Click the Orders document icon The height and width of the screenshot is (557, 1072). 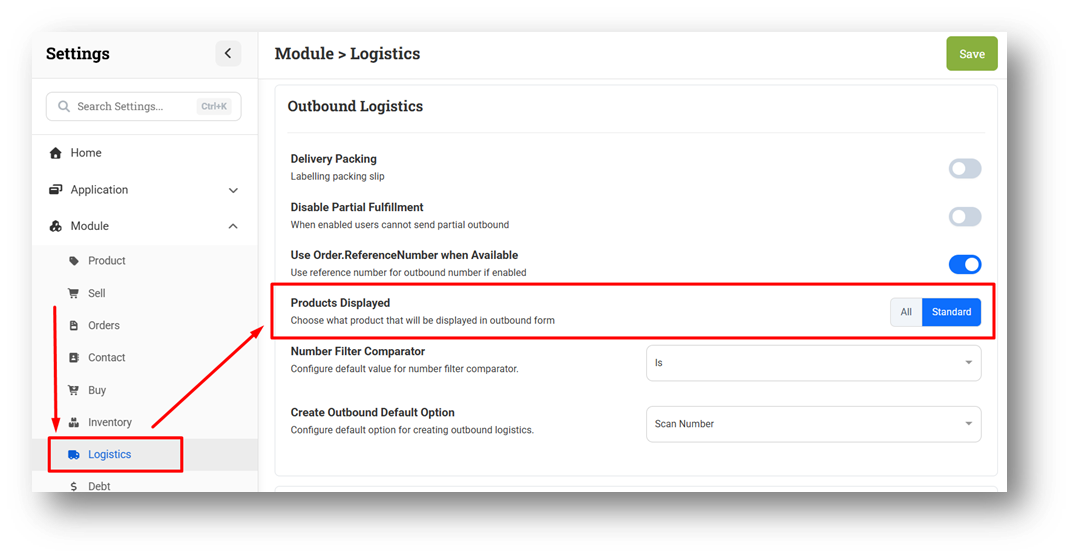point(74,325)
